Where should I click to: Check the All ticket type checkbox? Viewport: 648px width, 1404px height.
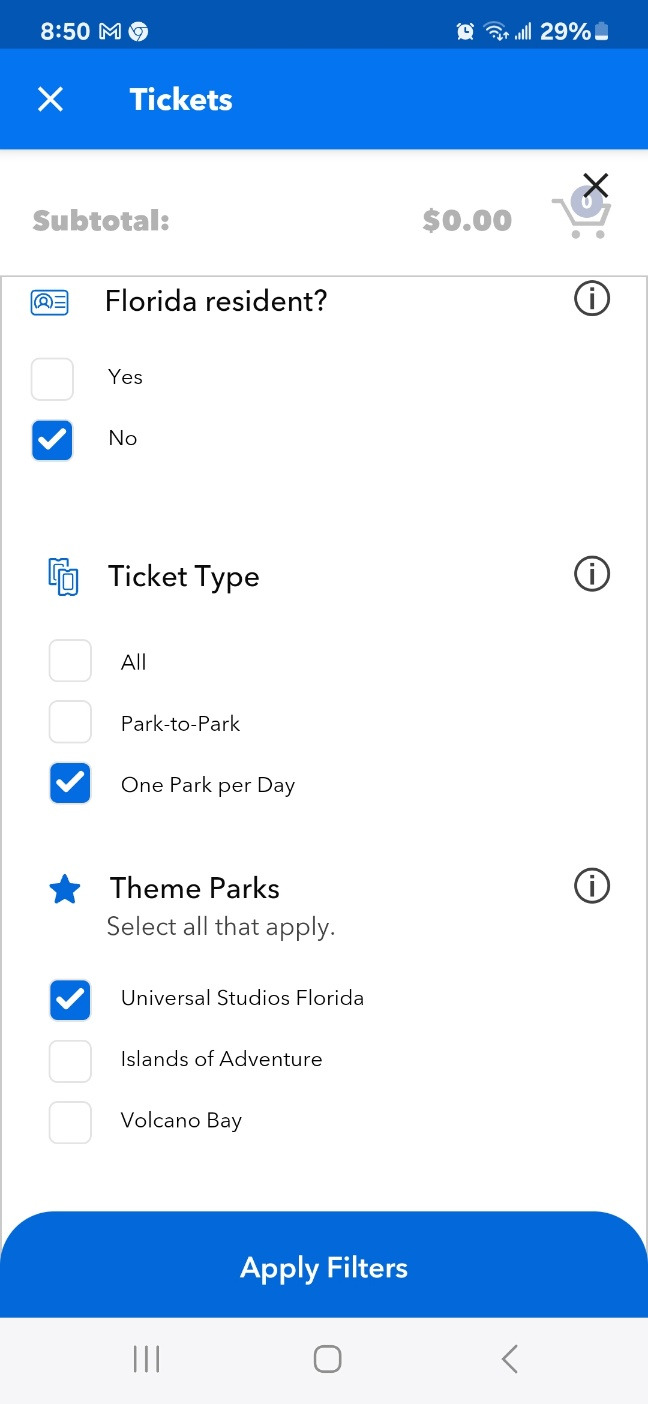[x=70, y=662]
